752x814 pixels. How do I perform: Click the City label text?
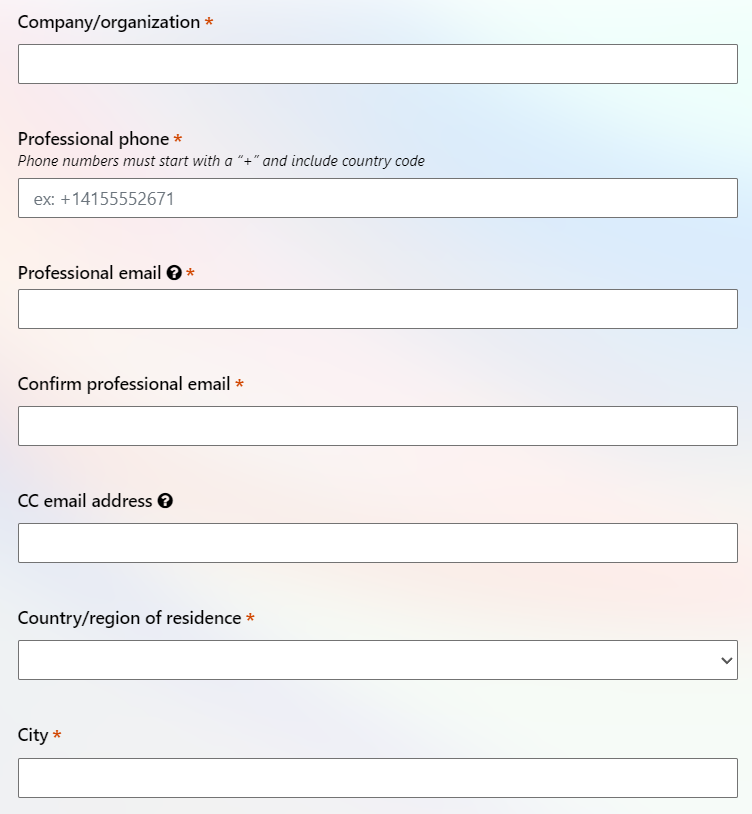click(33, 736)
